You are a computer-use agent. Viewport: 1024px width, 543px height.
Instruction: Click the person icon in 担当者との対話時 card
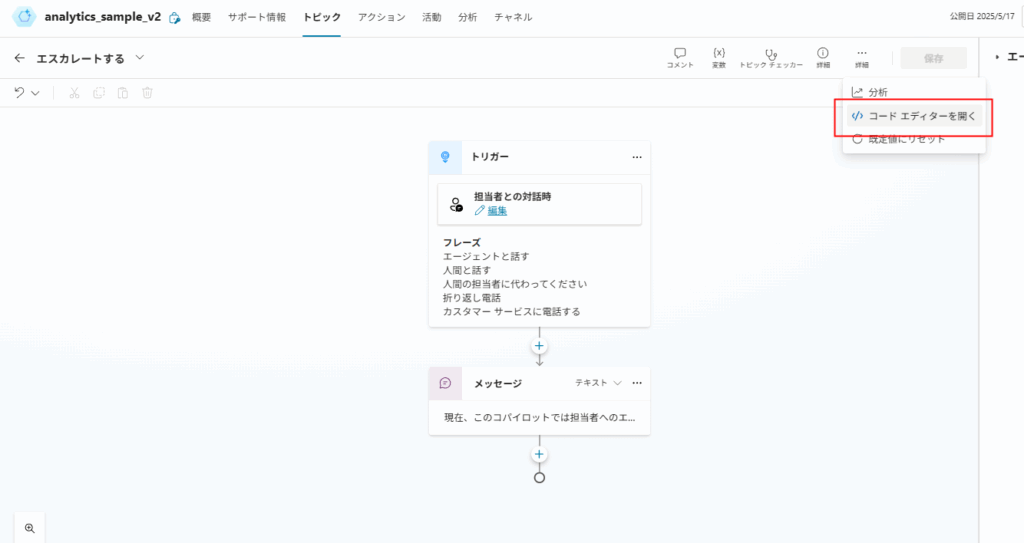click(x=456, y=205)
